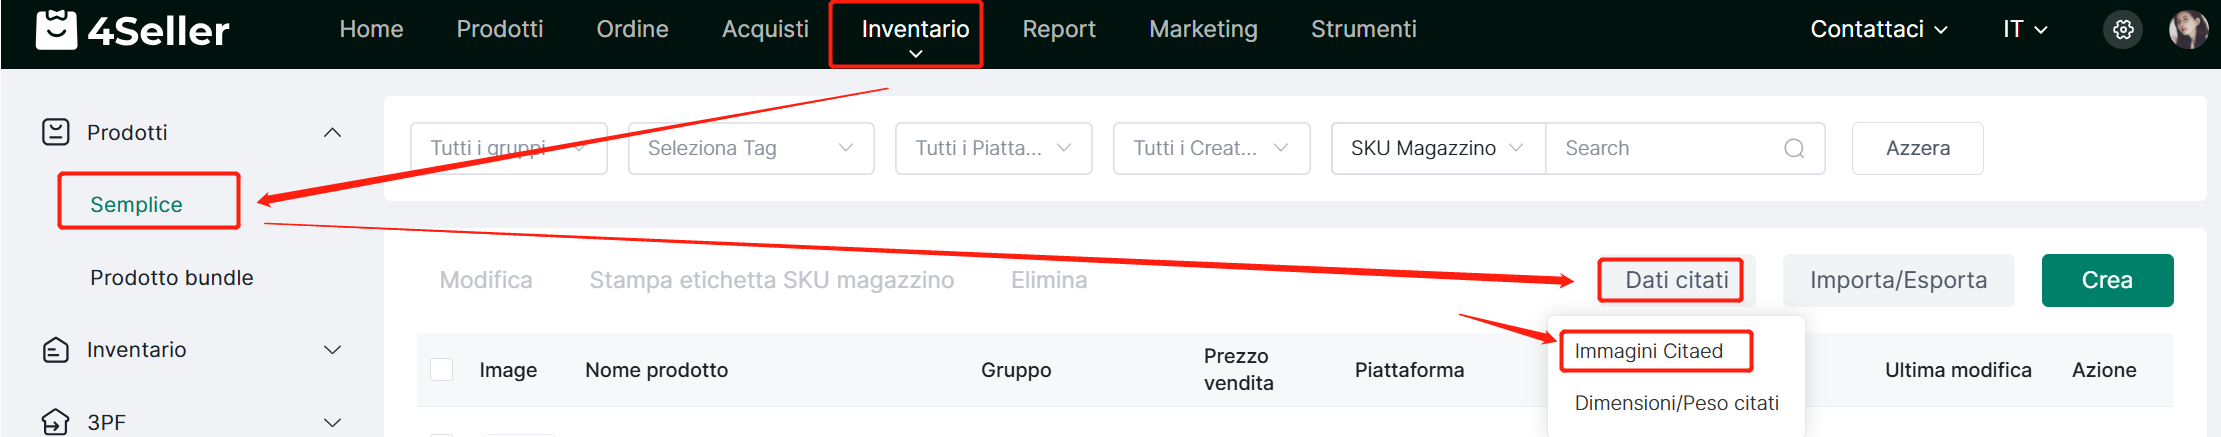Click the Prodotti sidebar icon
The image size is (2221, 437).
tap(56, 132)
